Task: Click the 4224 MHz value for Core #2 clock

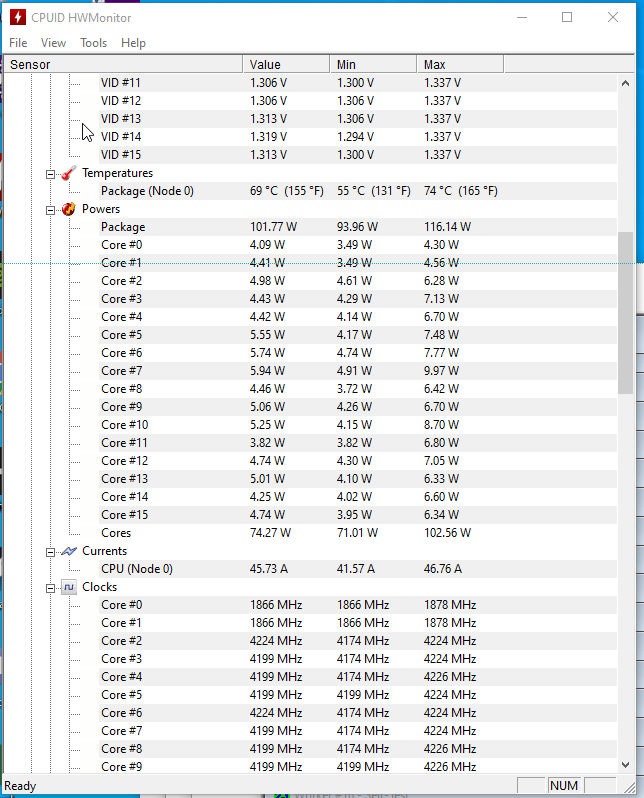Action: (x=276, y=641)
